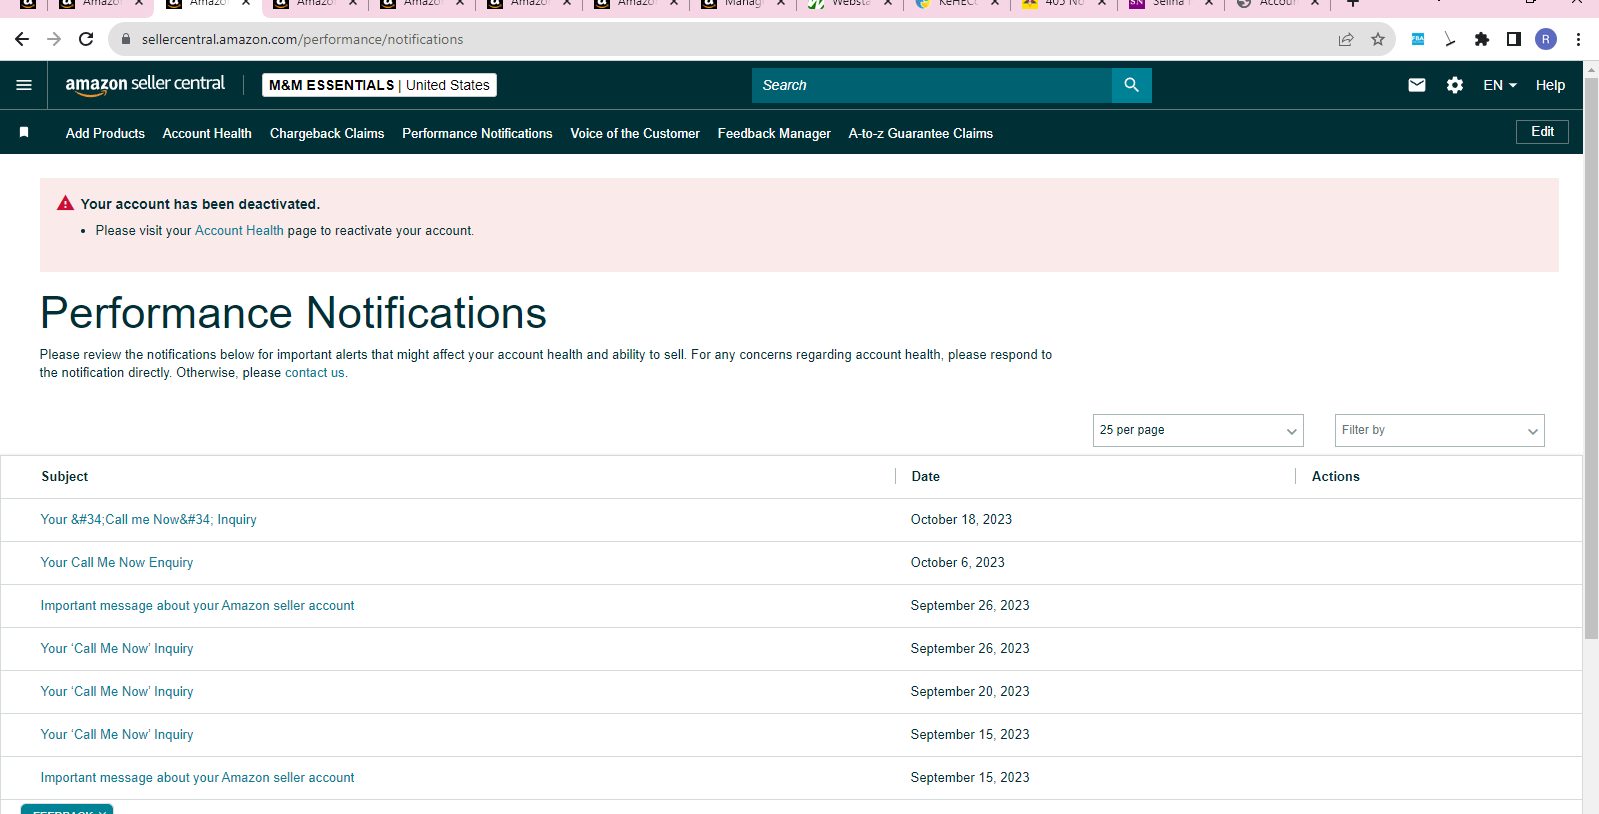This screenshot has width=1599, height=814.
Task: Click the search magnifier button
Action: click(1131, 85)
